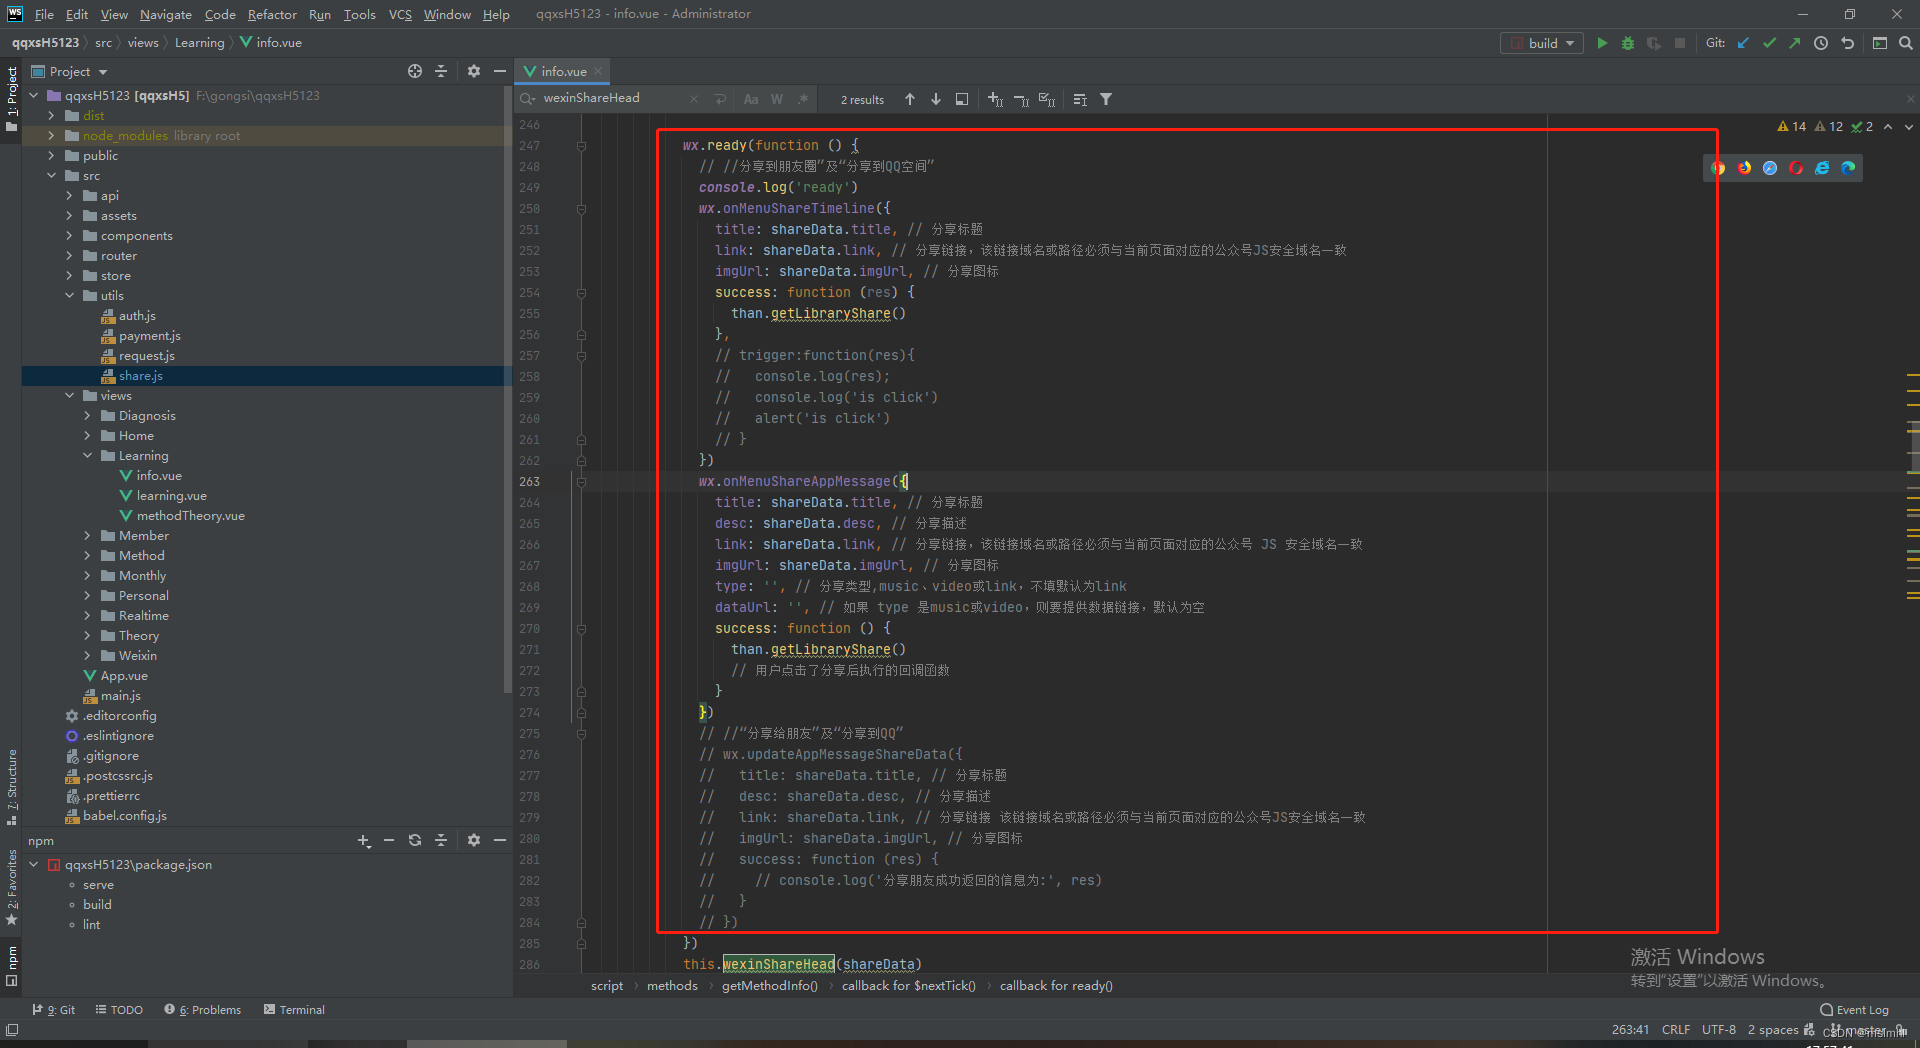
Task: Go to next search occurrence
Action: pyautogui.click(x=936, y=99)
